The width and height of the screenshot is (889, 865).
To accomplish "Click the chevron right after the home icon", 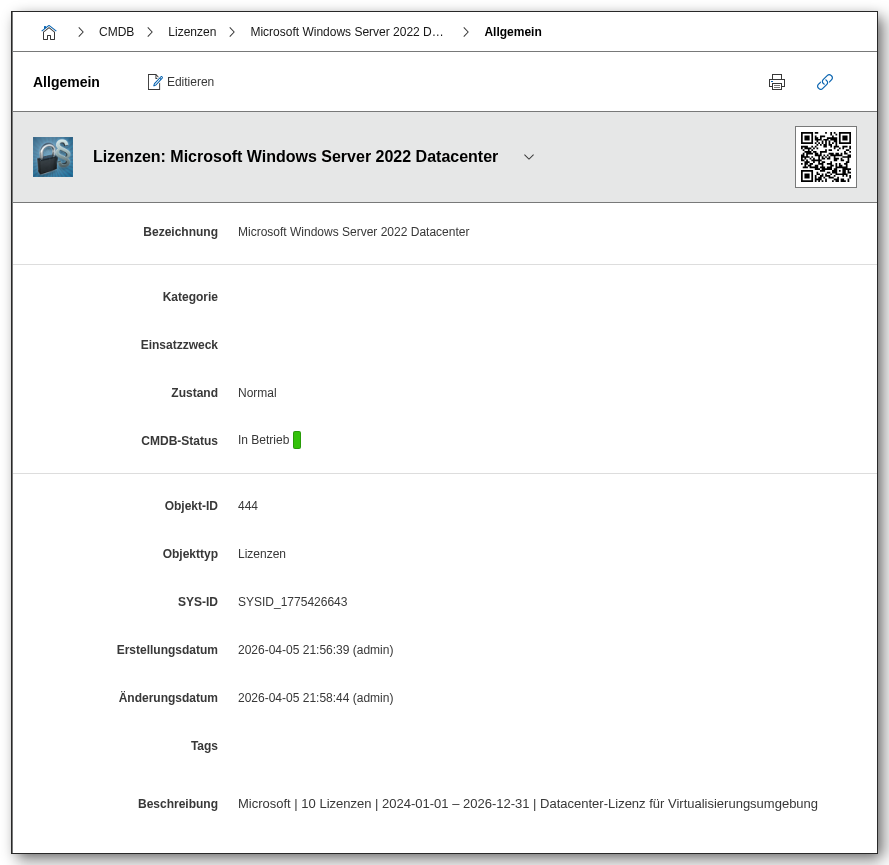I will tap(81, 32).
